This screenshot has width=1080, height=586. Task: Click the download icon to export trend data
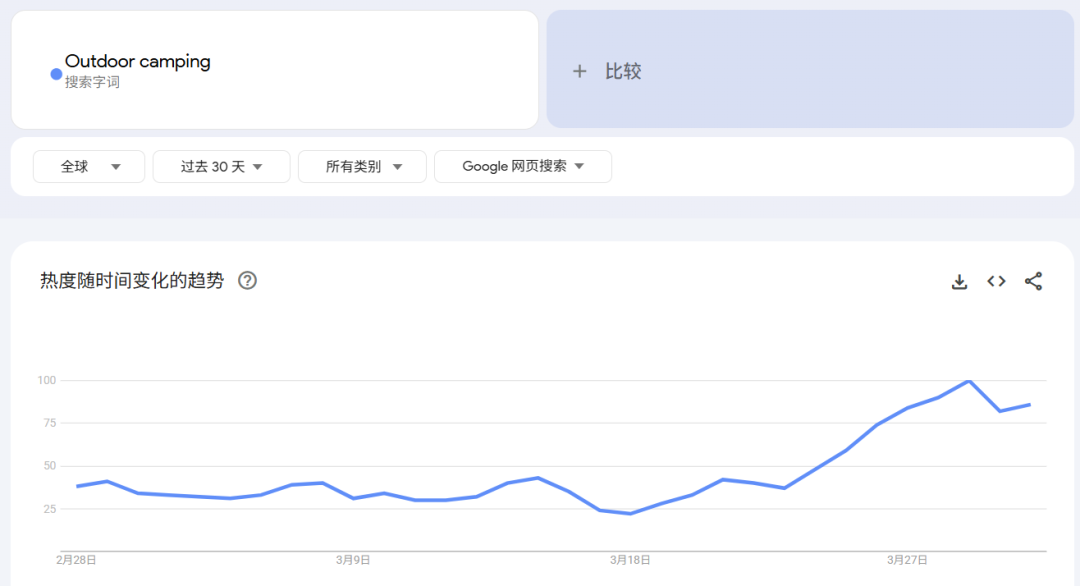tap(959, 281)
